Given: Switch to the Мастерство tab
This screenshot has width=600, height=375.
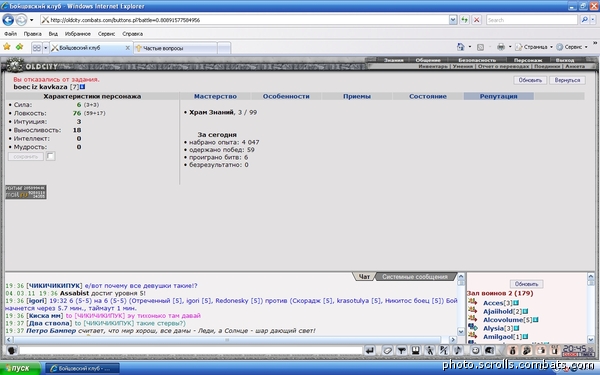Looking at the screenshot, I should pos(215,96).
